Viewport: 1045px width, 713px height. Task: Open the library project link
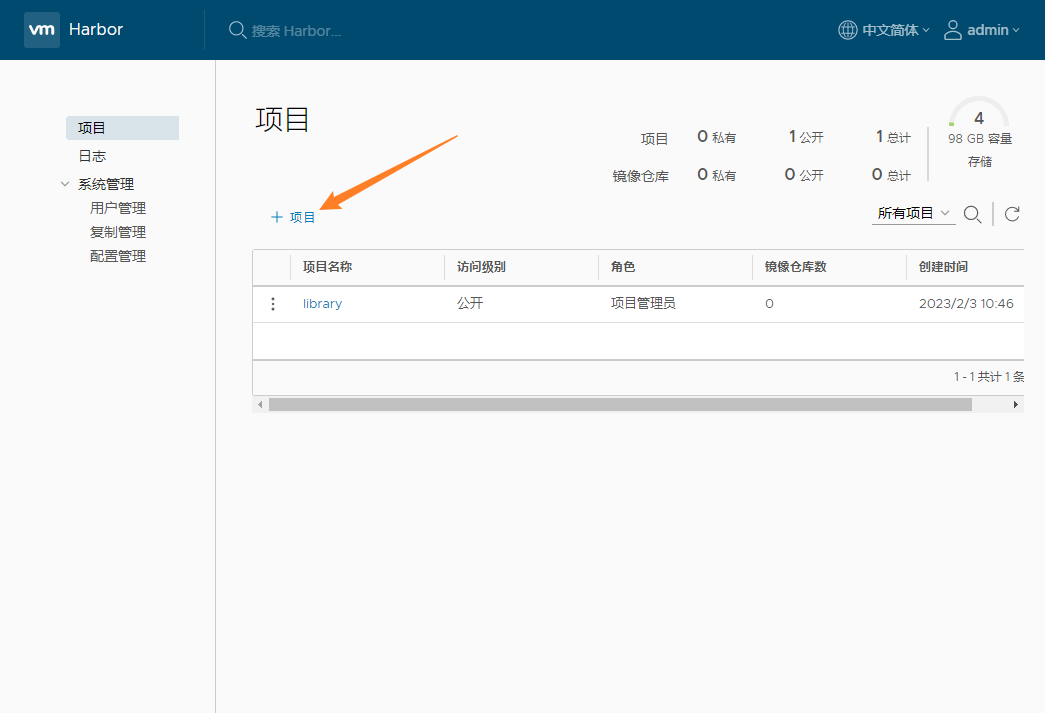[322, 304]
